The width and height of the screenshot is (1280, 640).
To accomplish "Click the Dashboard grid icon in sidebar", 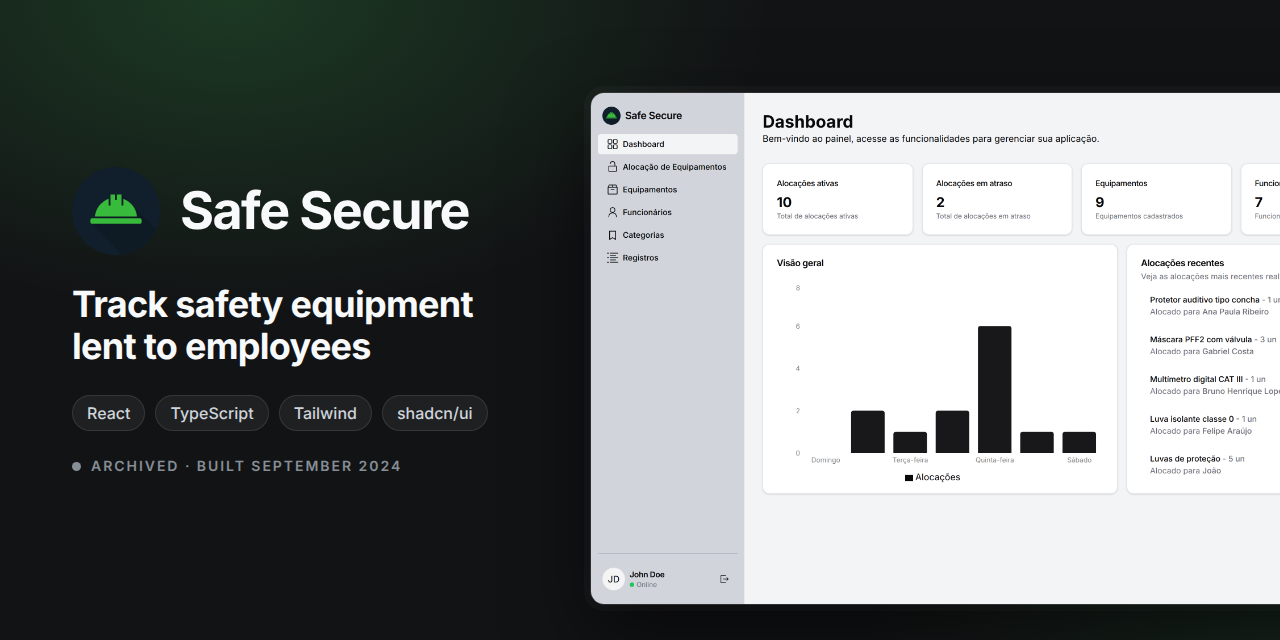I will (x=612, y=144).
